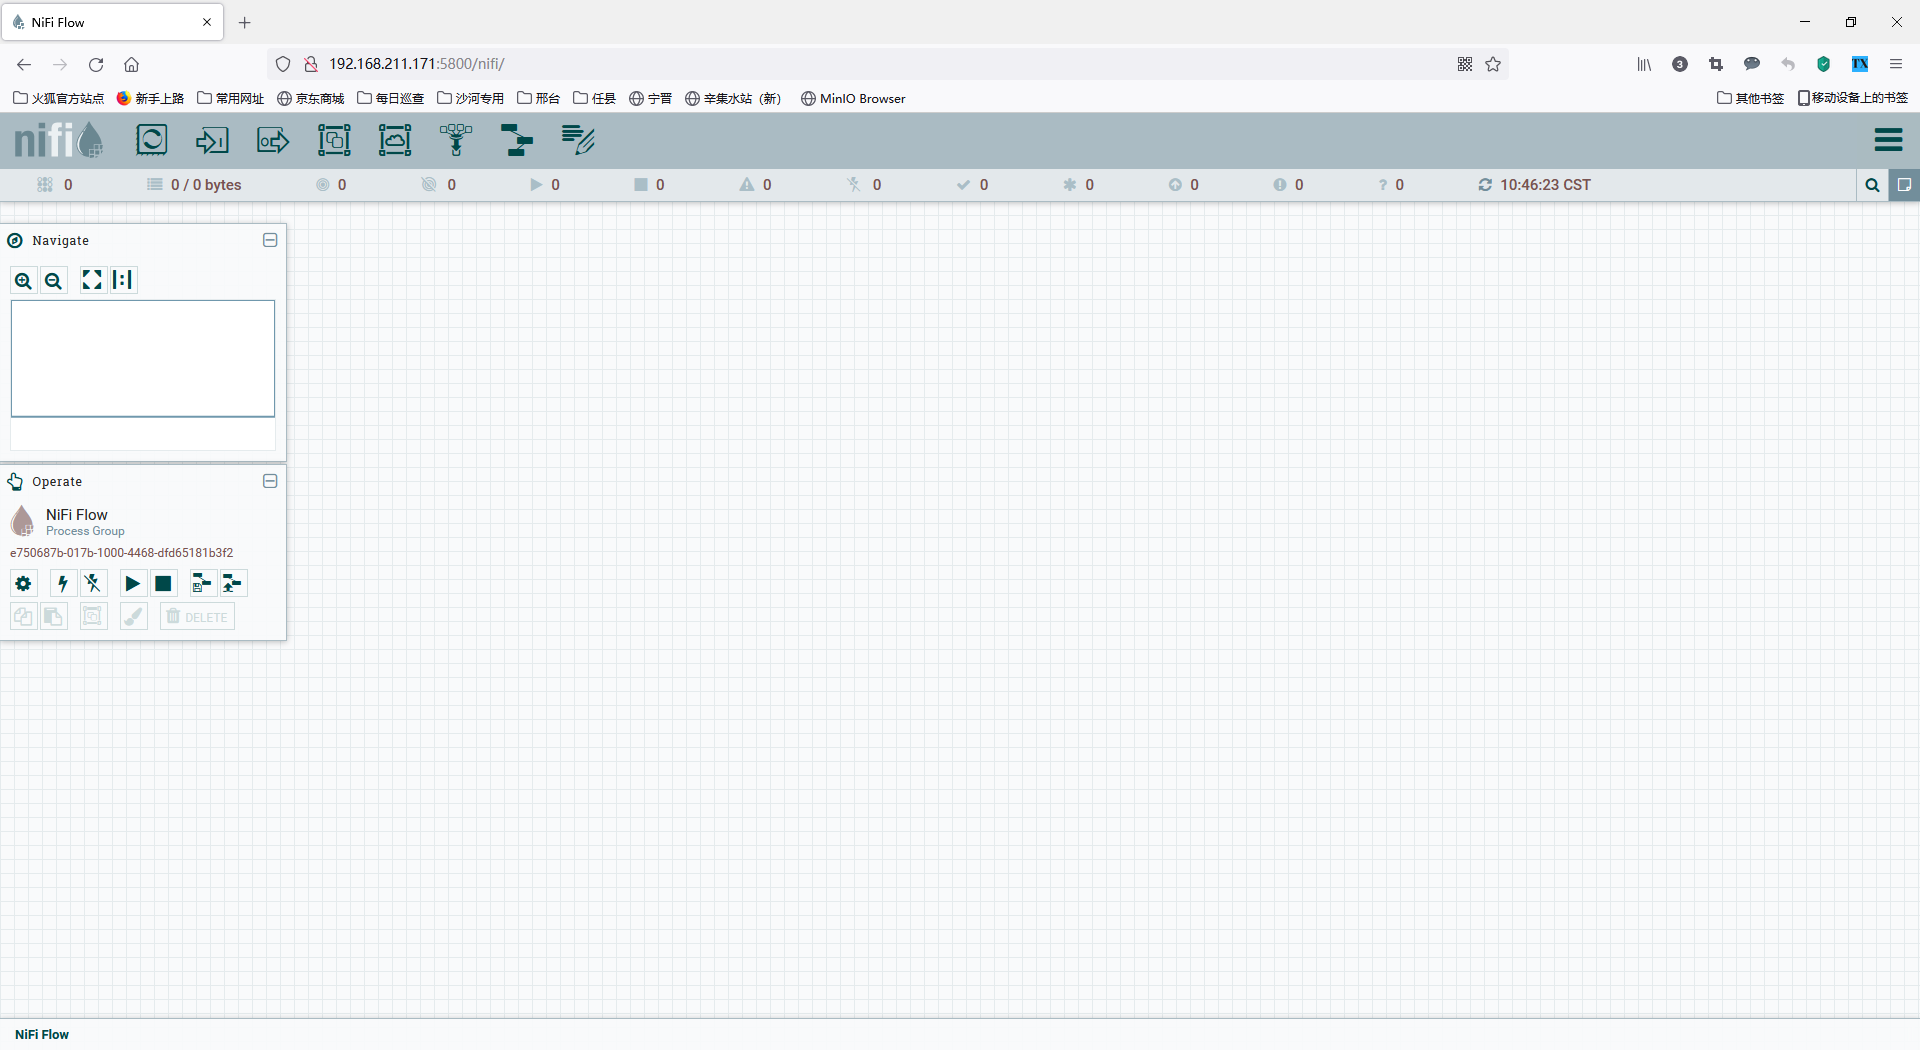The height and width of the screenshot is (1050, 1920).
Task: Select the Output Port component icon
Action: [273, 140]
